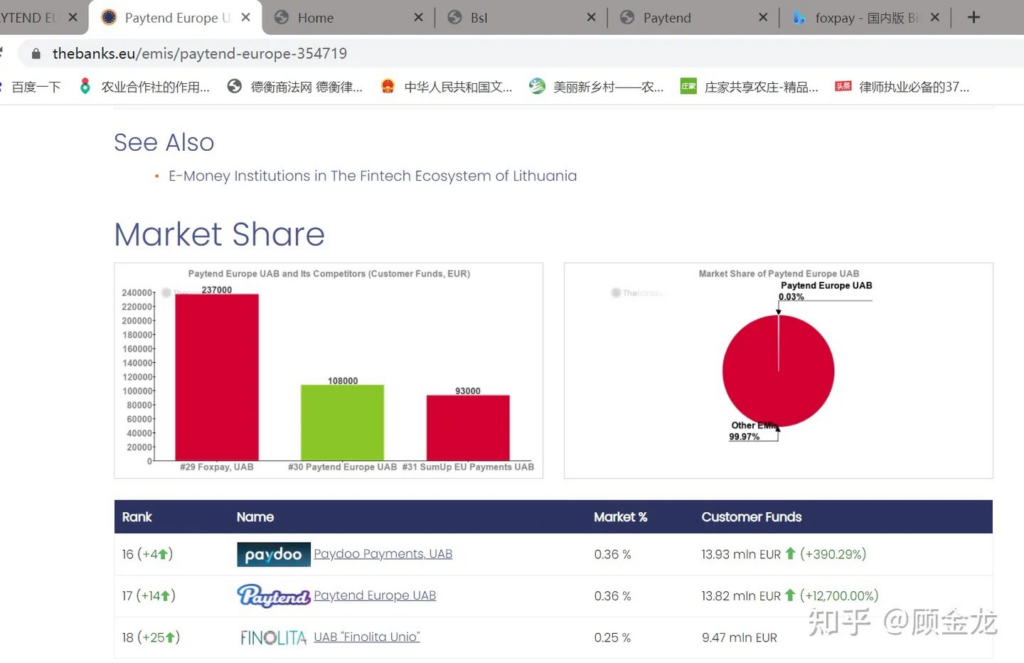Close the Paytend Europe U tab
Screen dimensions: 1024x663
point(246,18)
